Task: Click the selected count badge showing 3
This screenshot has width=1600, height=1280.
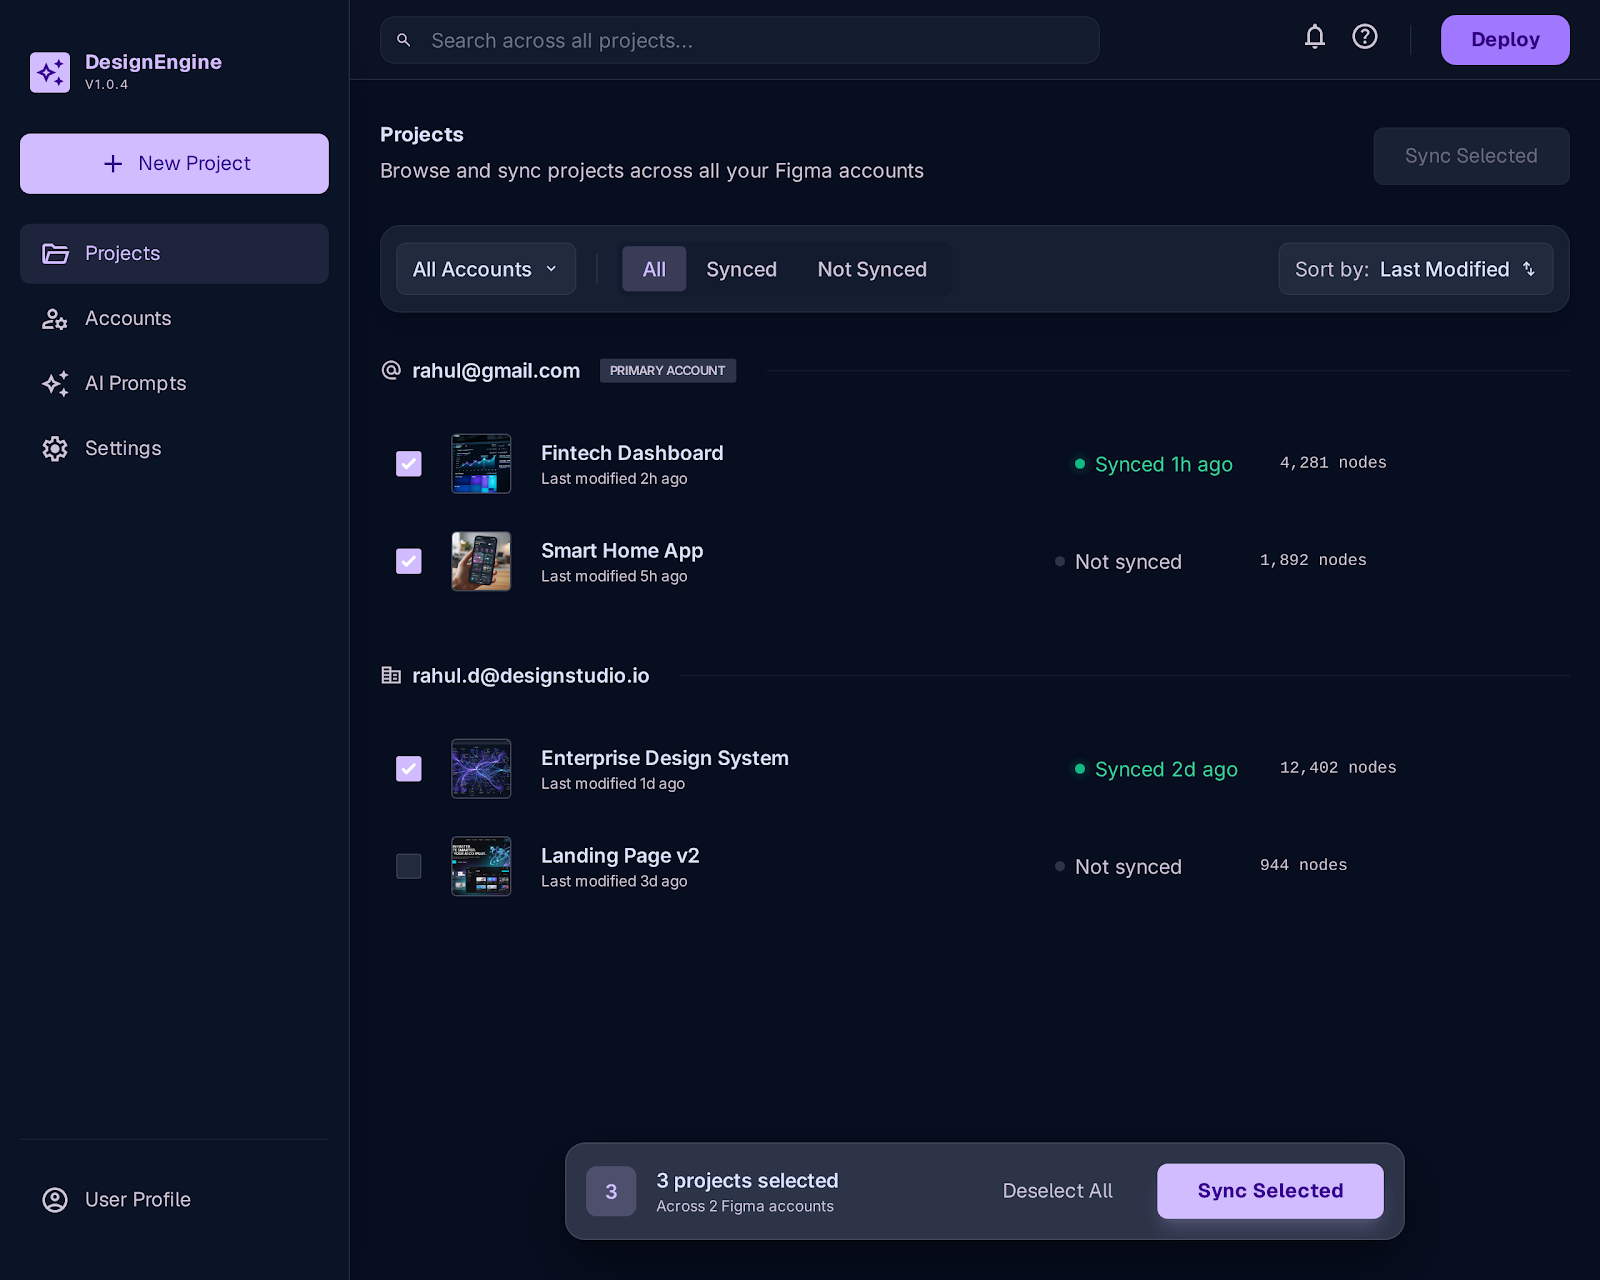Action: pyautogui.click(x=611, y=1191)
